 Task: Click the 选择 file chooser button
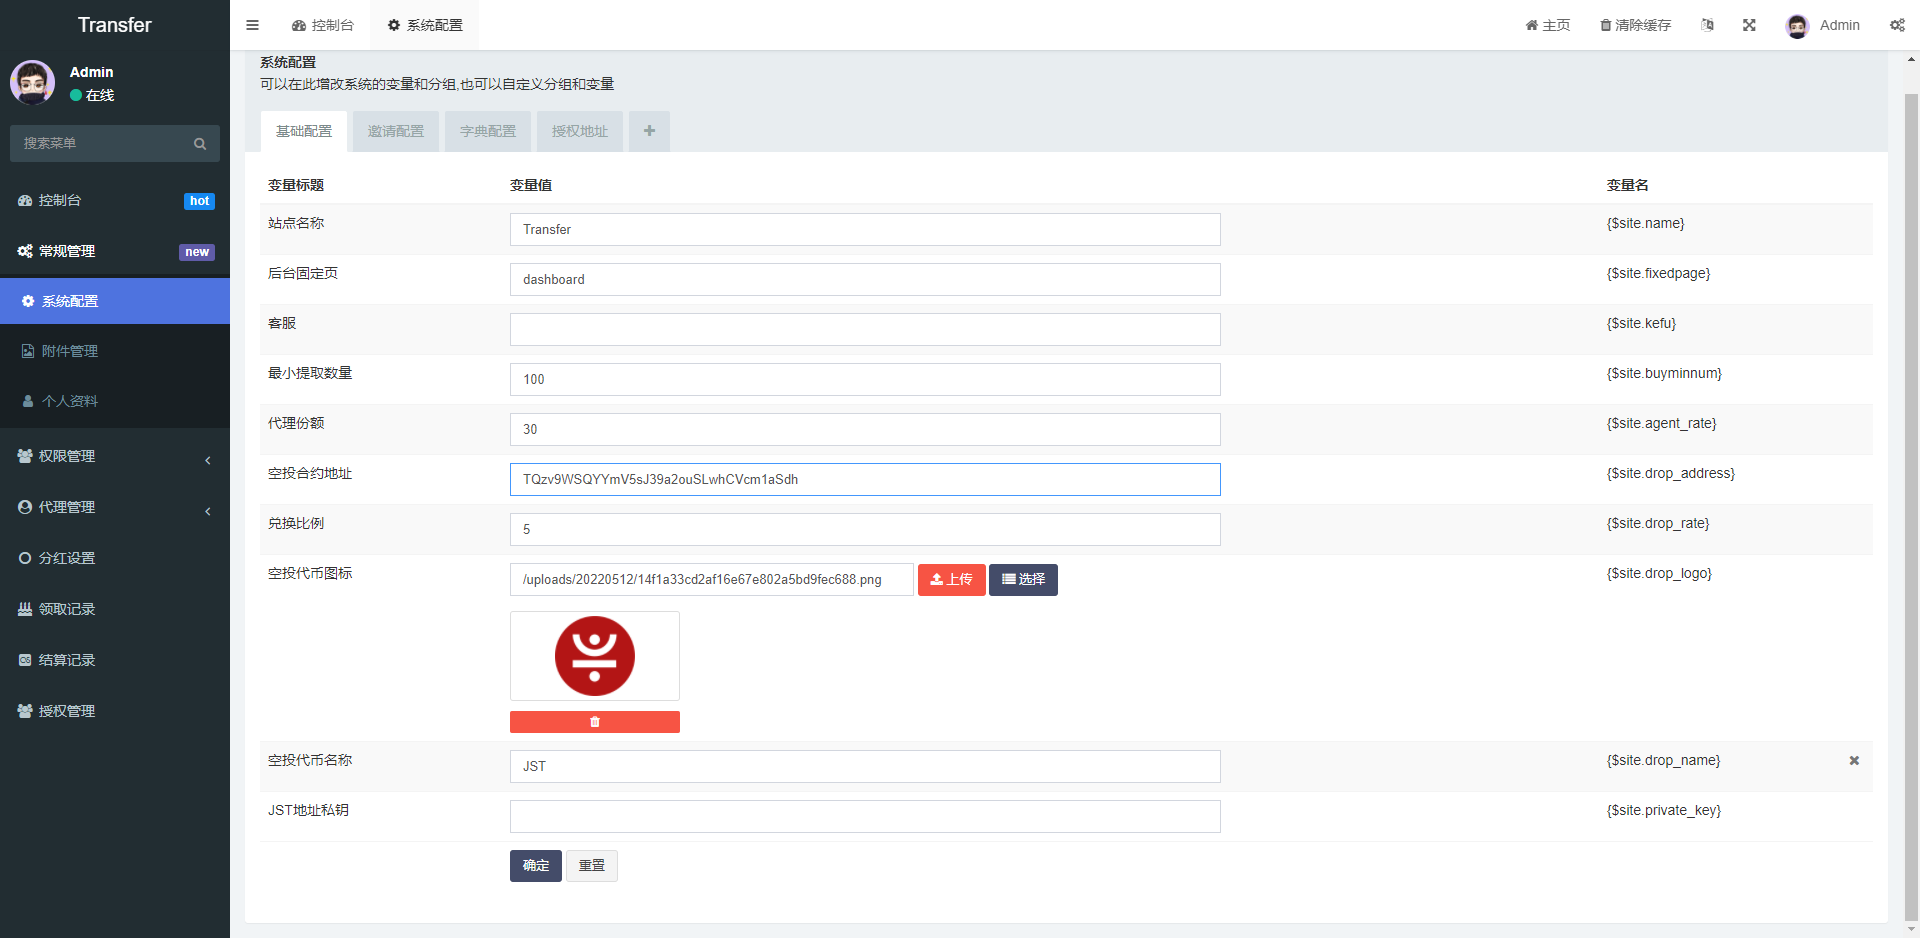tap(1023, 580)
